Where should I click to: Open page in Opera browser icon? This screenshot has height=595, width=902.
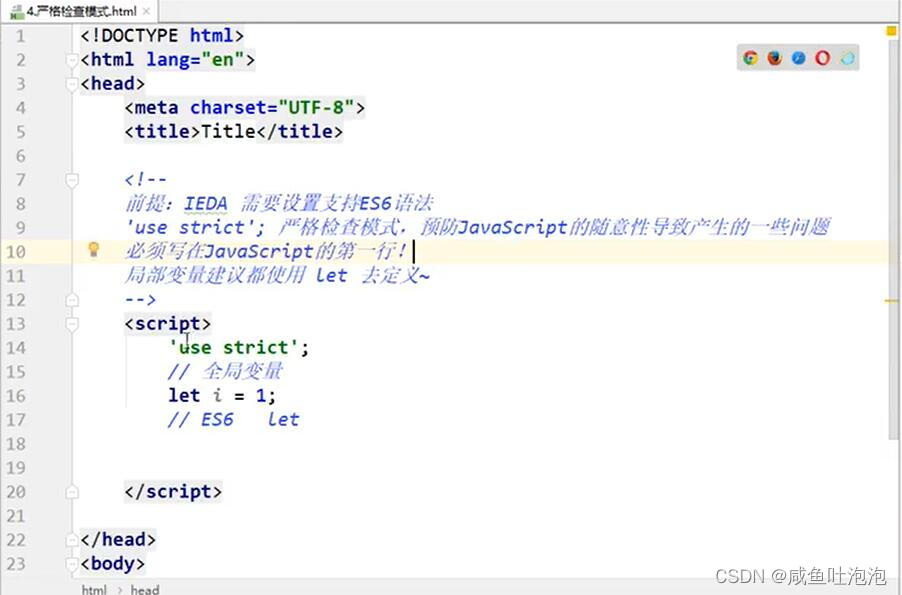pyautogui.click(x=823, y=58)
